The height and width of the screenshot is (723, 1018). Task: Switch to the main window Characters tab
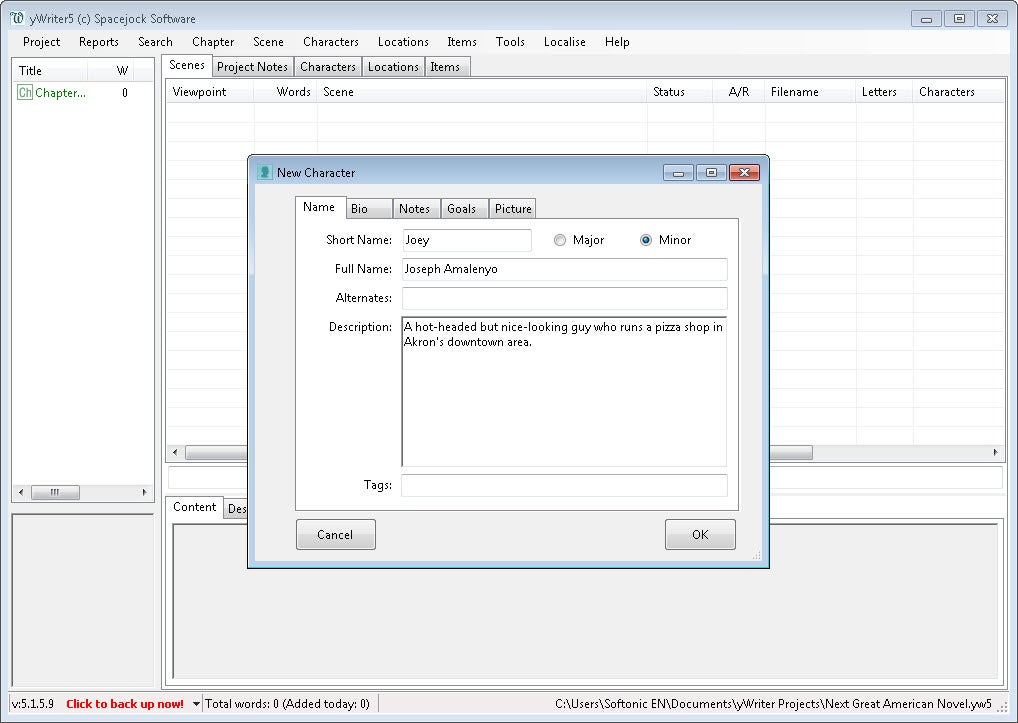328,67
